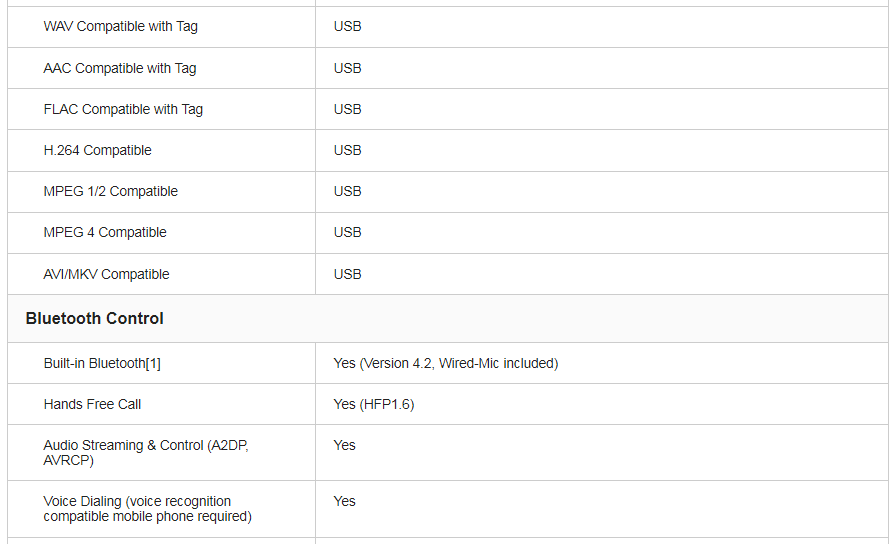Viewport: 894px width, 544px height.
Task: Click the "Bluetooth Control" section heading
Action: coord(94,318)
